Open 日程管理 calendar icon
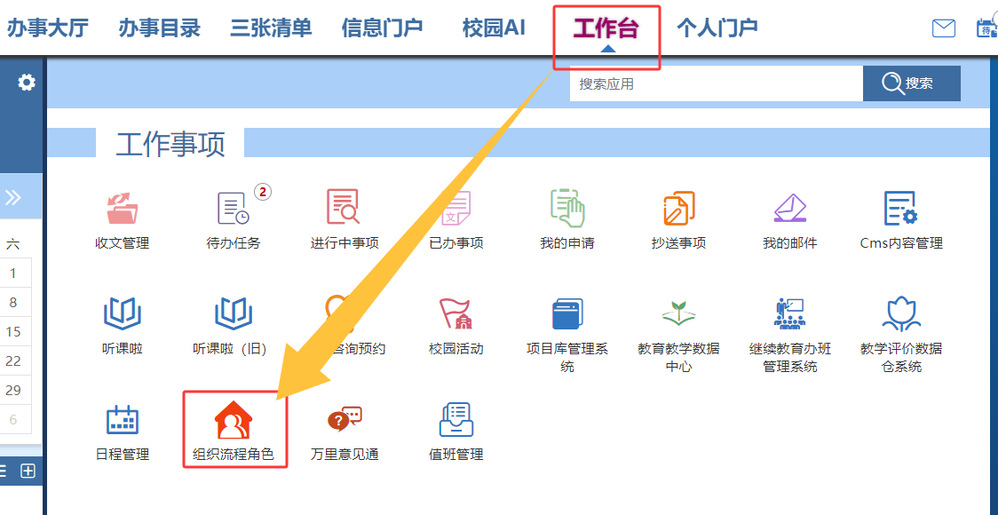Screen dimensions: 998x515 point(122,421)
